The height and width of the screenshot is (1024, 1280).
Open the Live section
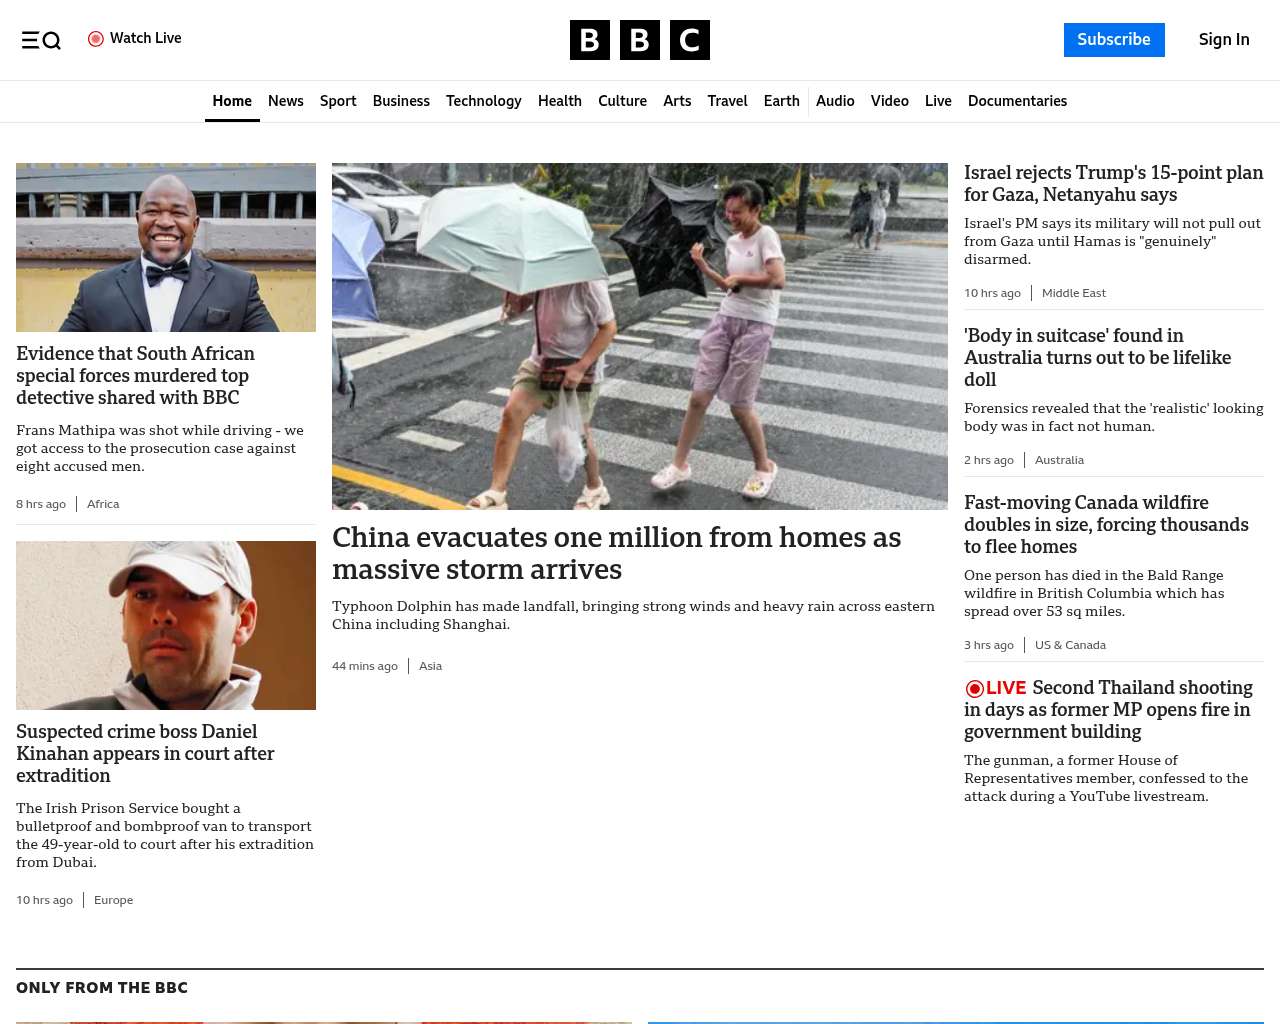click(x=938, y=101)
